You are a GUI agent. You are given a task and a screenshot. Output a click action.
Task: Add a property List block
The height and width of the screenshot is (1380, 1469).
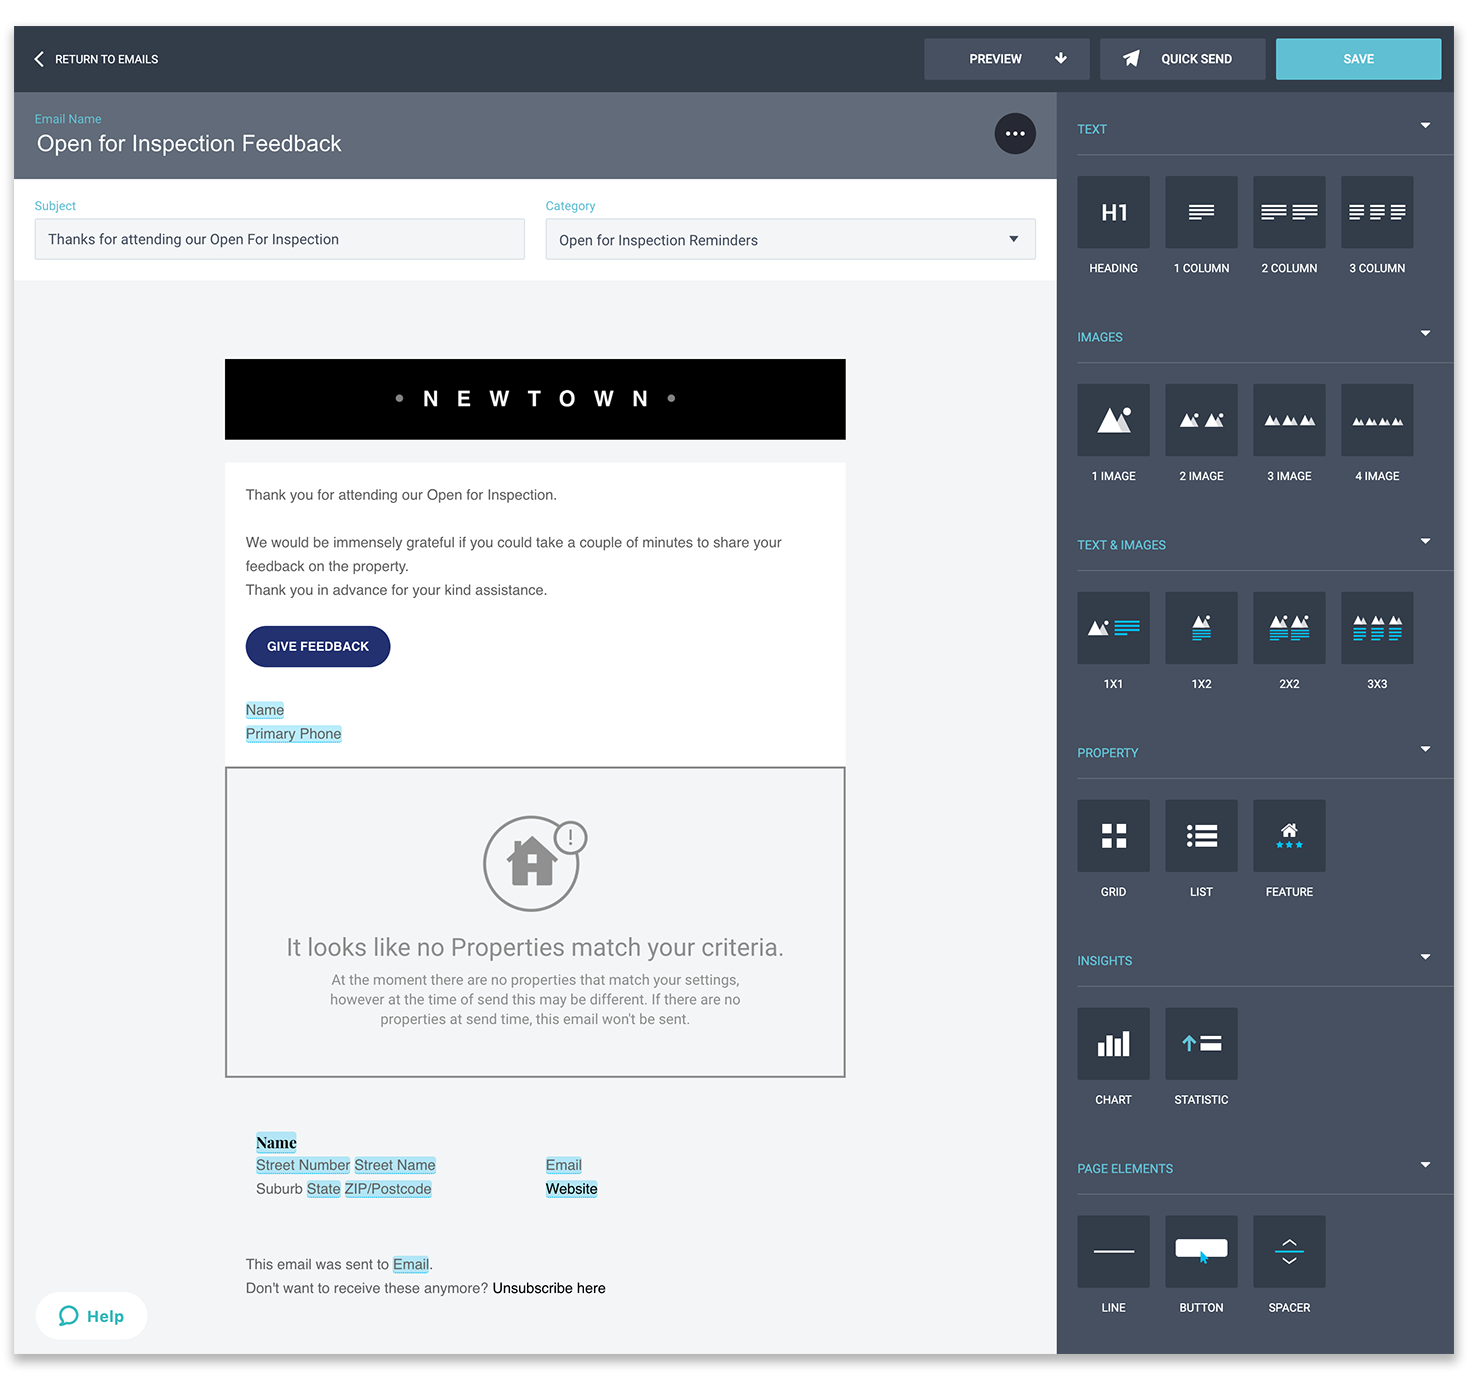tap(1201, 836)
